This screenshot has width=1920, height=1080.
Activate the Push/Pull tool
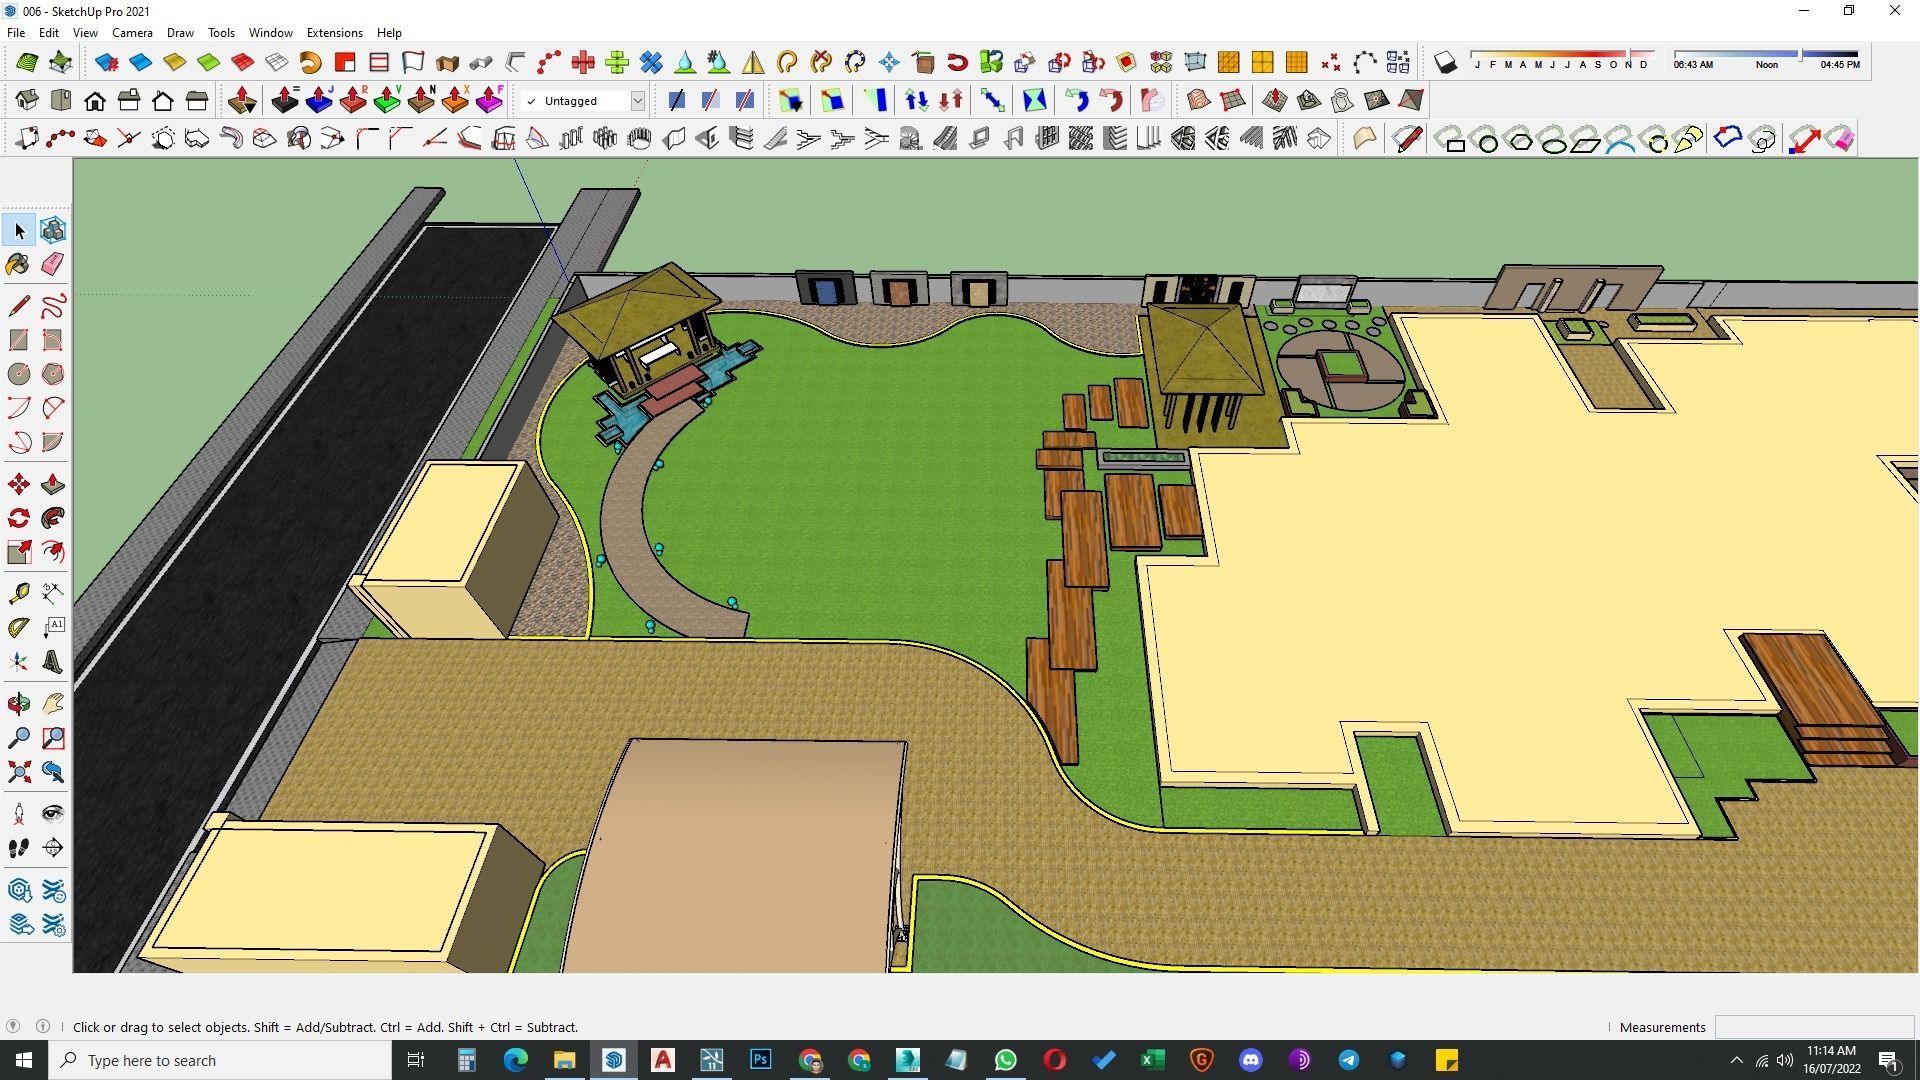[53, 485]
